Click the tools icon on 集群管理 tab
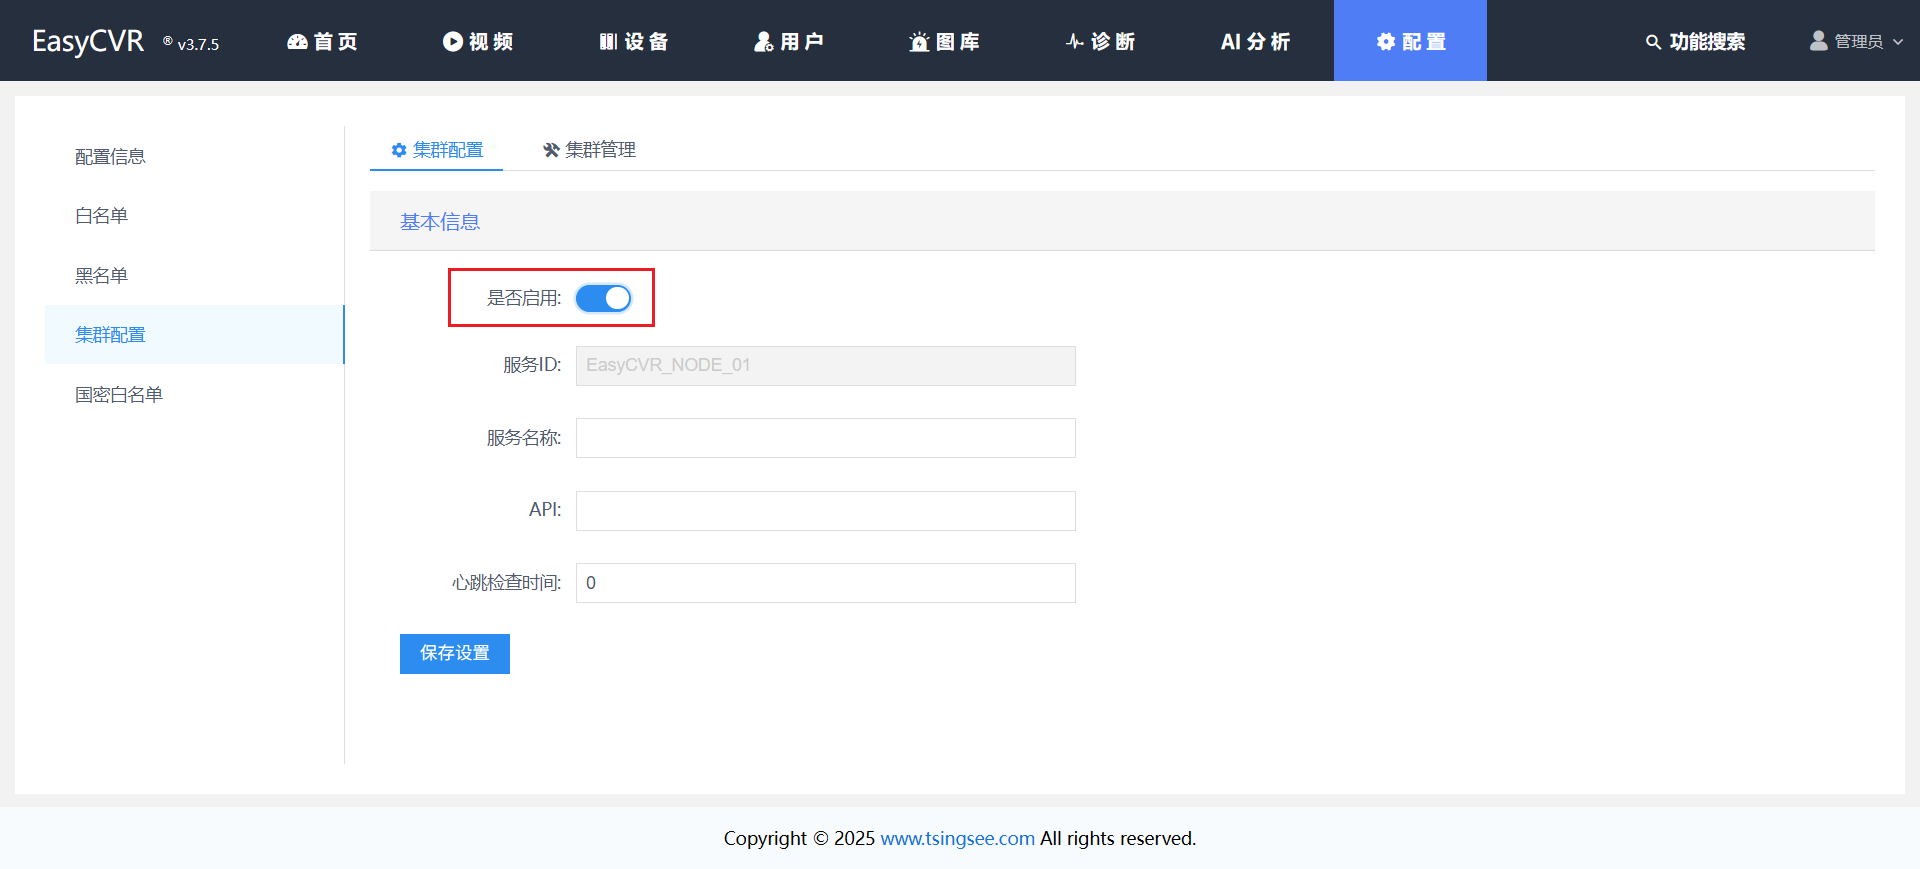 (x=551, y=150)
